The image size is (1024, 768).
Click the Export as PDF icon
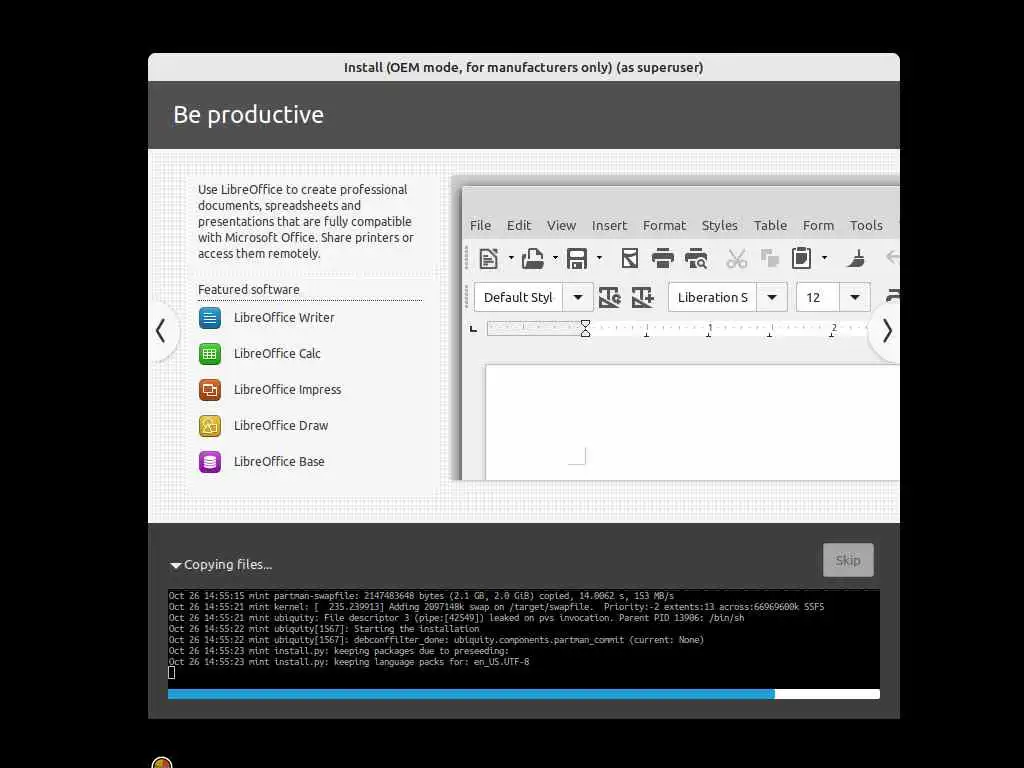click(x=630, y=259)
